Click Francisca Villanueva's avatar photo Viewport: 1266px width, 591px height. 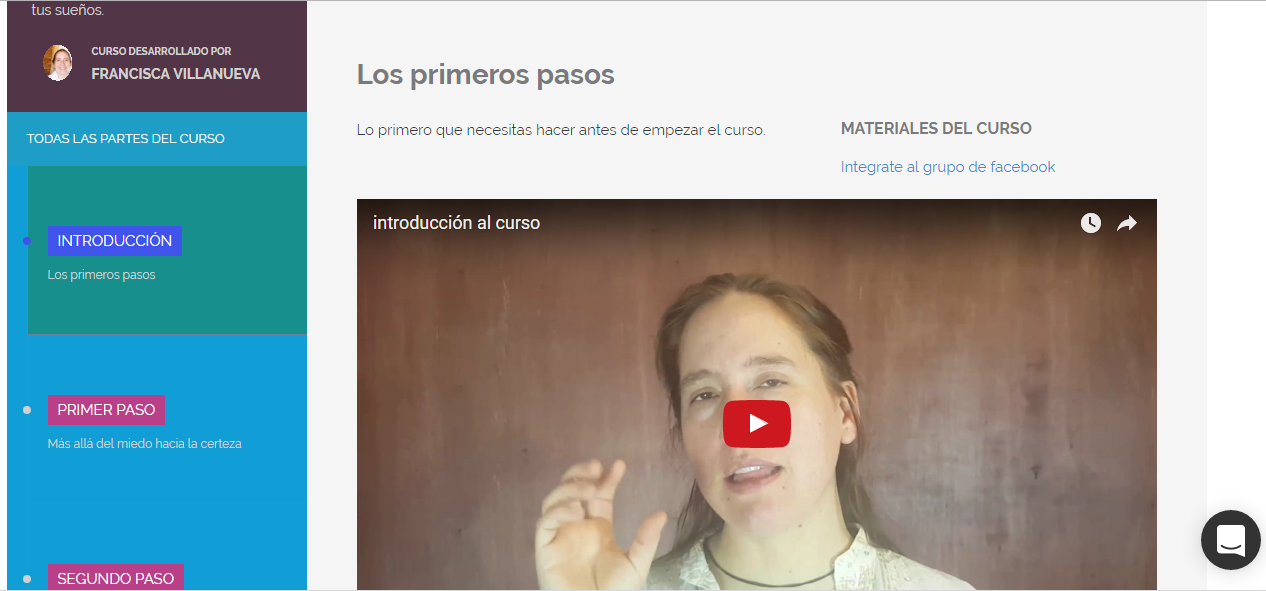(57, 63)
